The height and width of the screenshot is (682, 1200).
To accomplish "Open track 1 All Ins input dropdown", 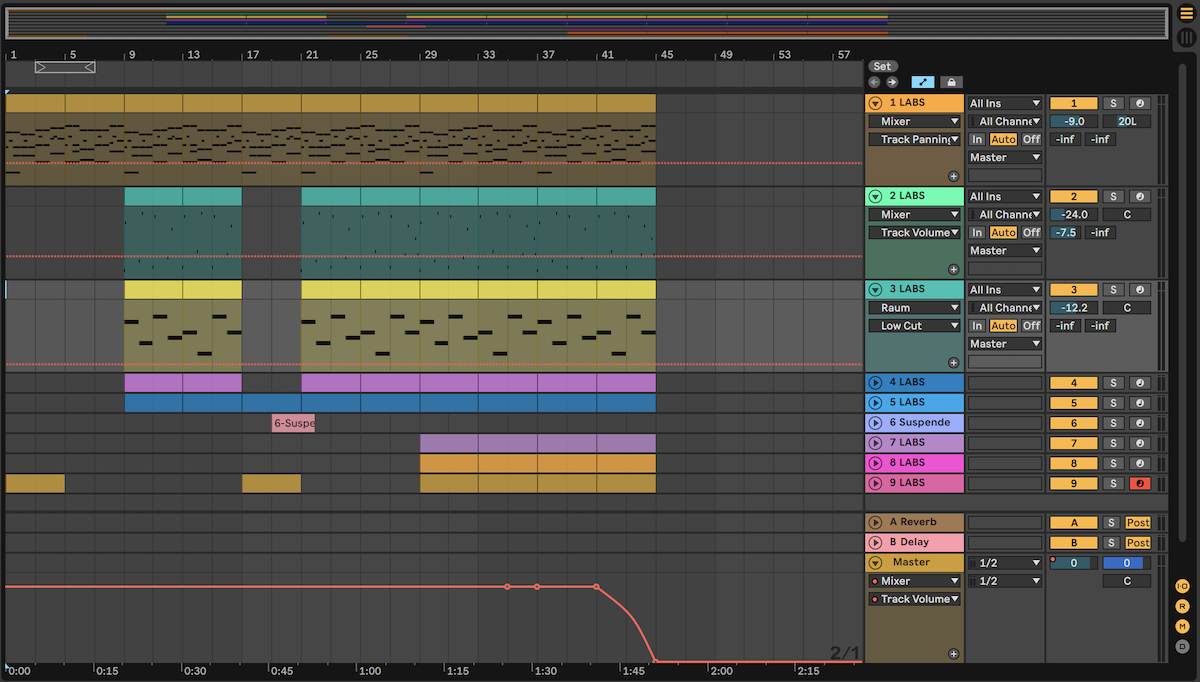I will pos(1005,103).
